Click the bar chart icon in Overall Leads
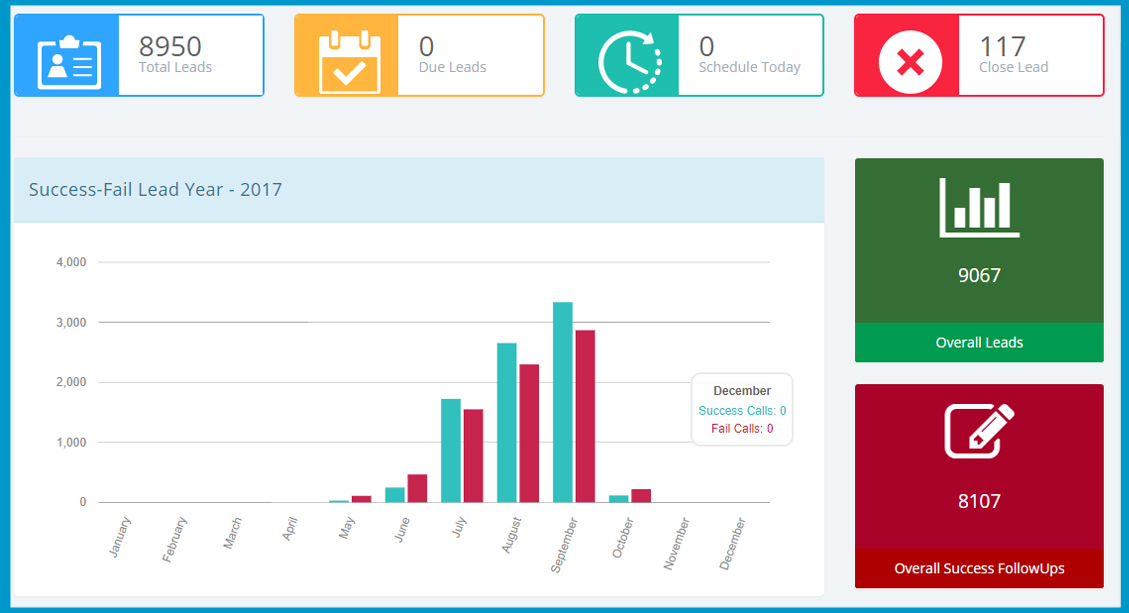 [x=979, y=208]
